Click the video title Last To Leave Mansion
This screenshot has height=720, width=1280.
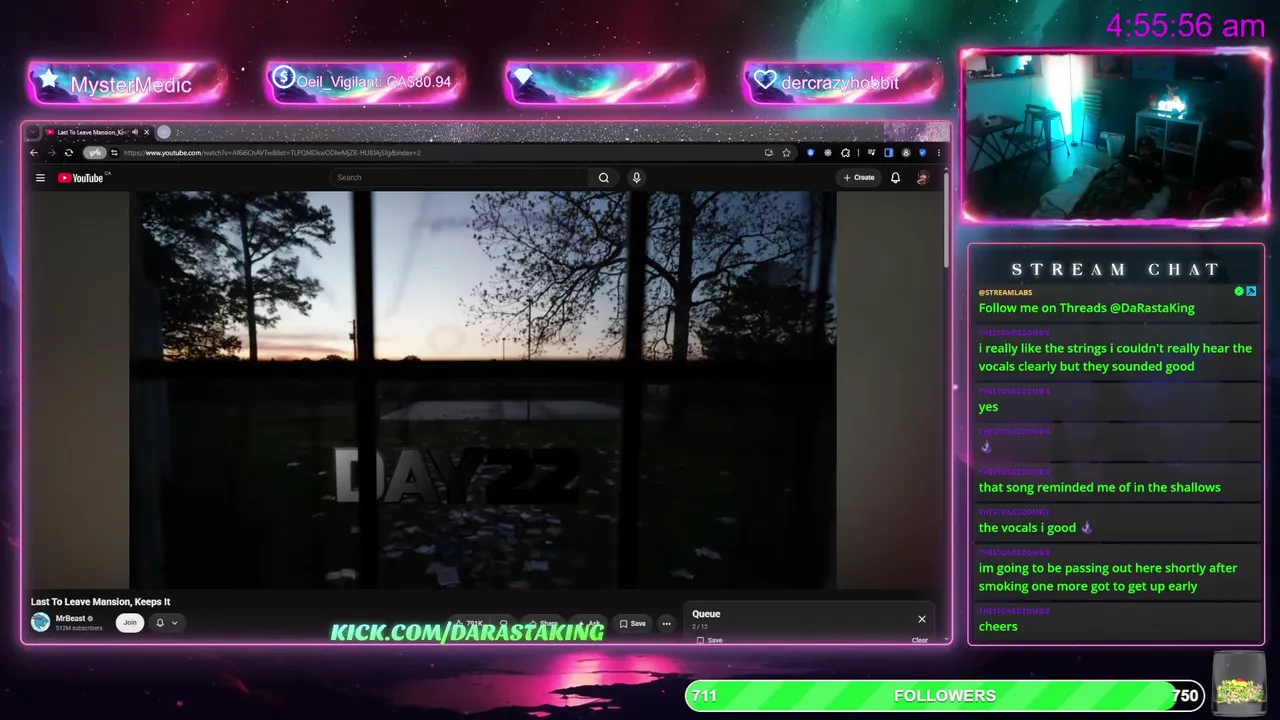(x=100, y=602)
